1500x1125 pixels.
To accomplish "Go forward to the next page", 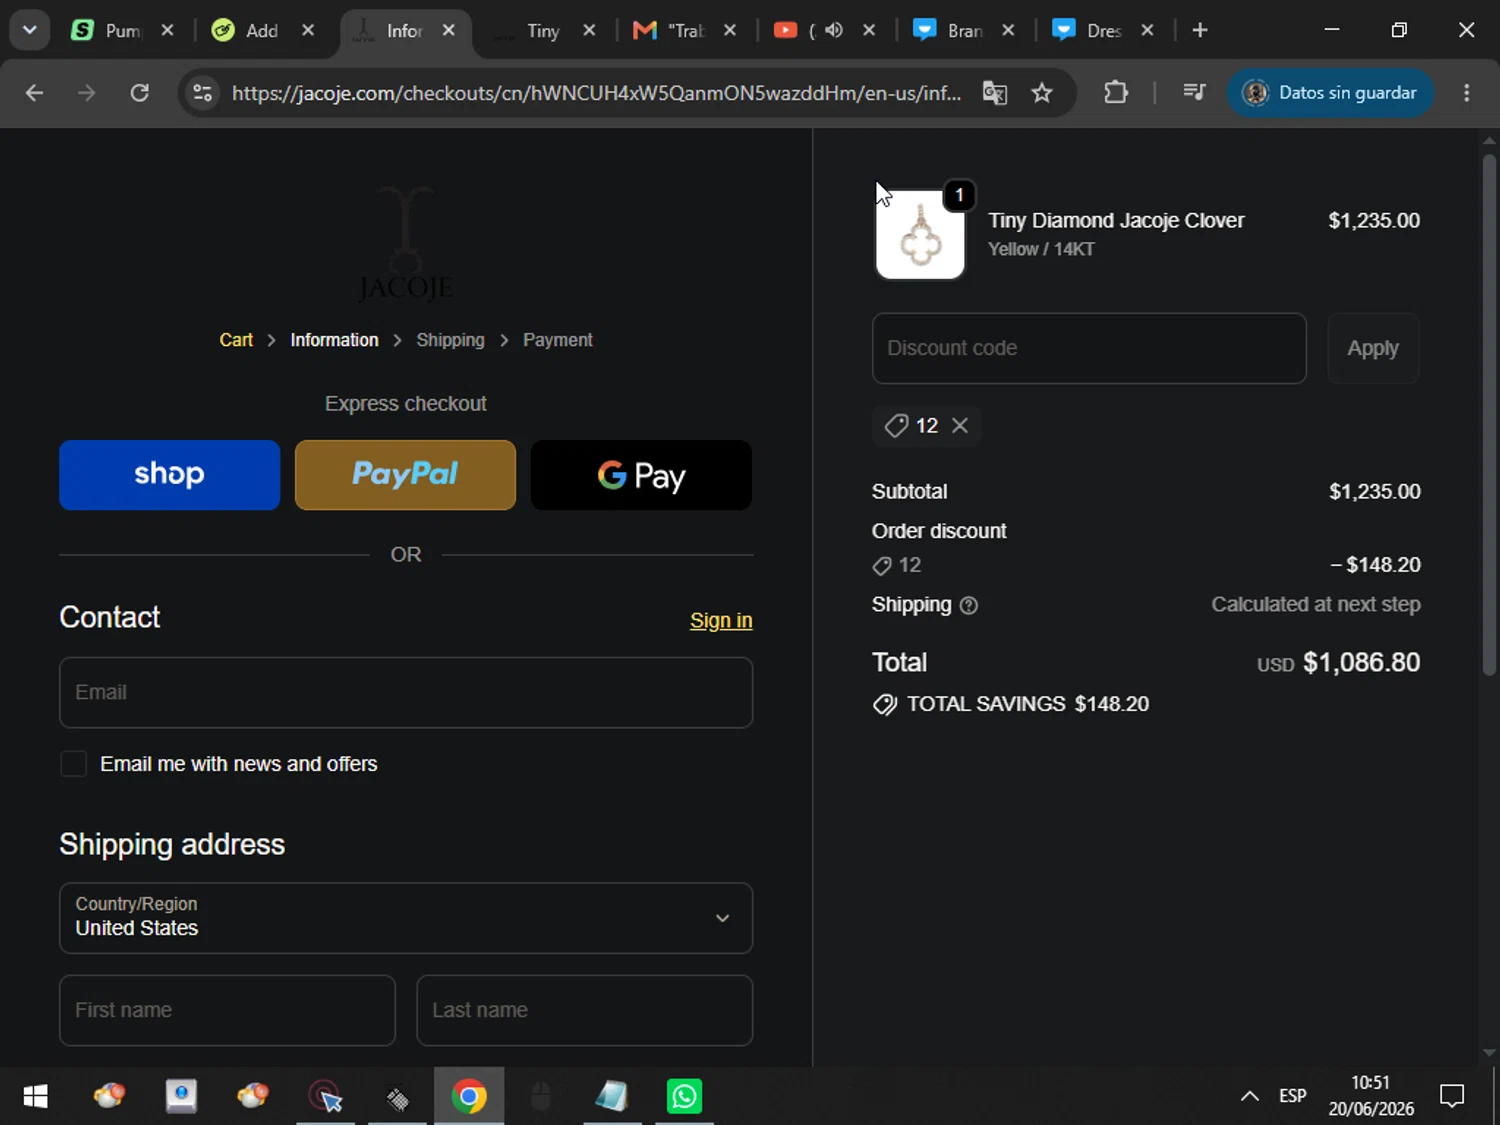I will 87,93.
